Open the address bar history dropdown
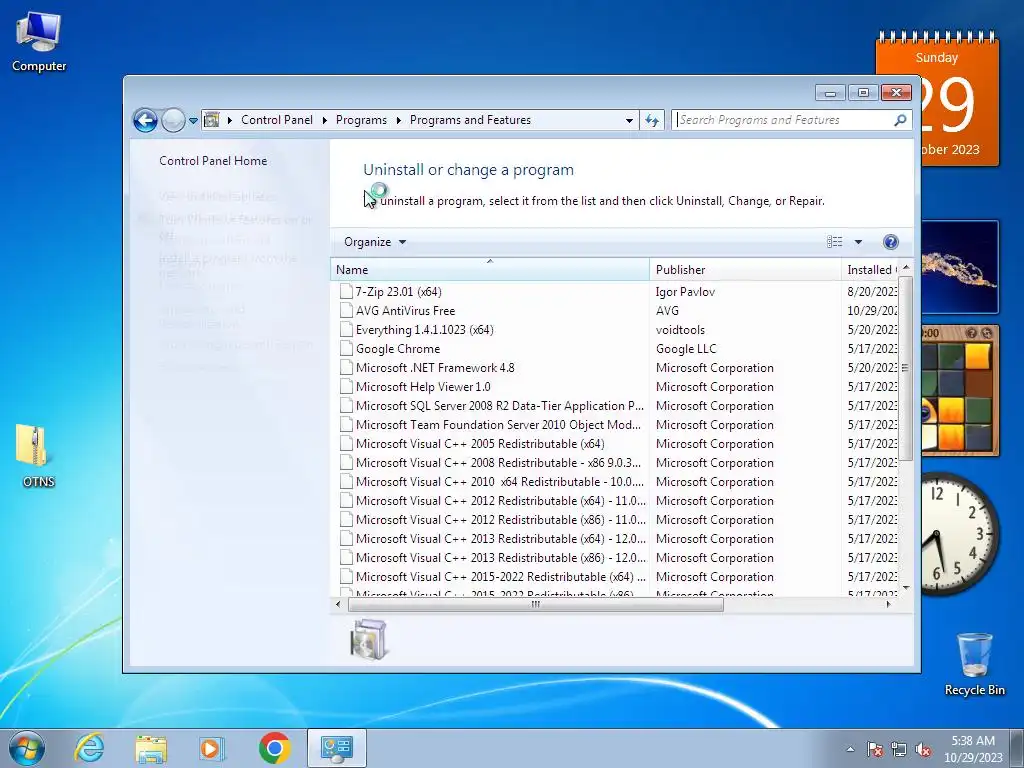1024x768 pixels. coord(629,120)
